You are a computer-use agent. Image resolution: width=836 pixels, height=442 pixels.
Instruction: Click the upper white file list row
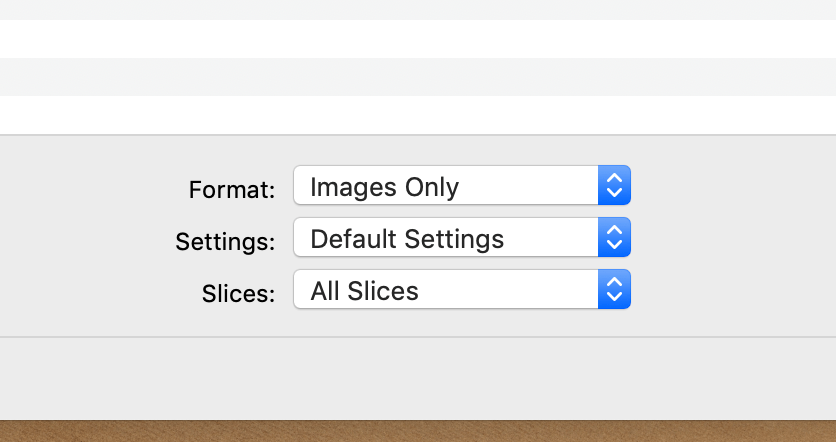(x=418, y=39)
